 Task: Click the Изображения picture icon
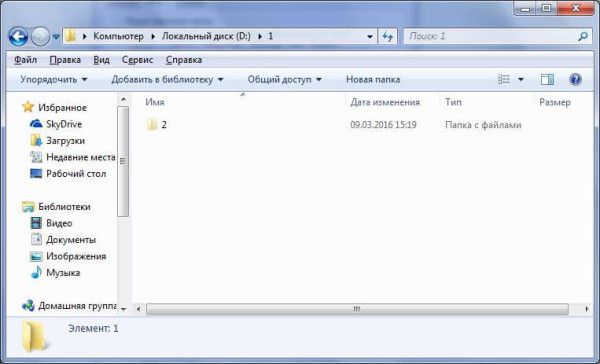(x=36, y=256)
